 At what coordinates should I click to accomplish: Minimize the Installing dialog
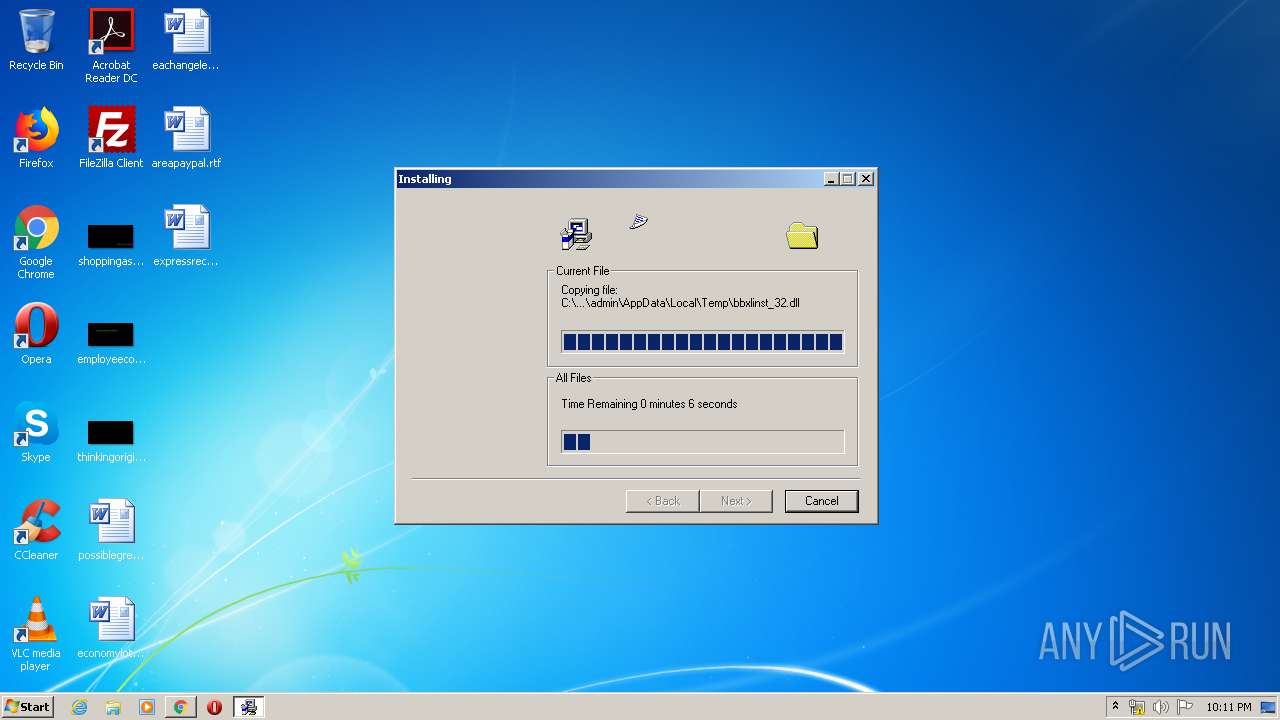pyautogui.click(x=831, y=179)
